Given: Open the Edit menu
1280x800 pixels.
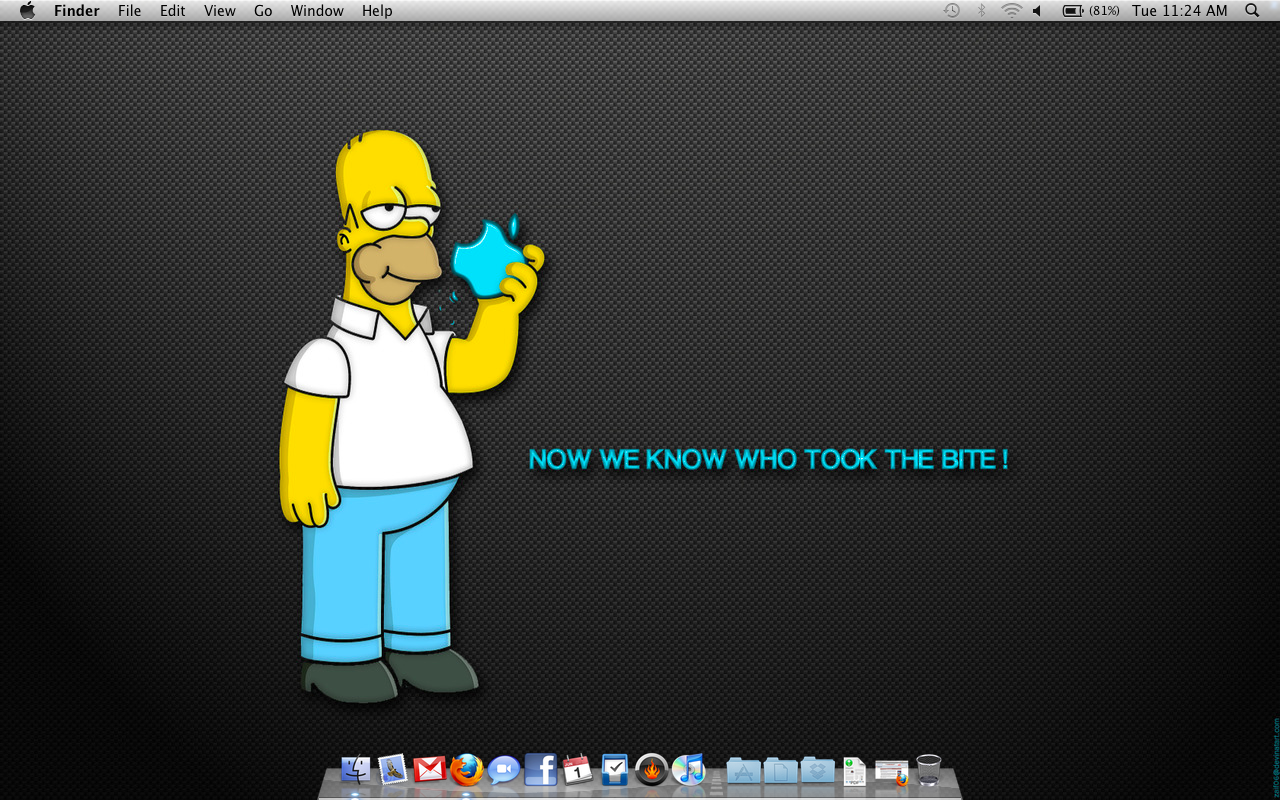Looking at the screenshot, I should [x=173, y=11].
